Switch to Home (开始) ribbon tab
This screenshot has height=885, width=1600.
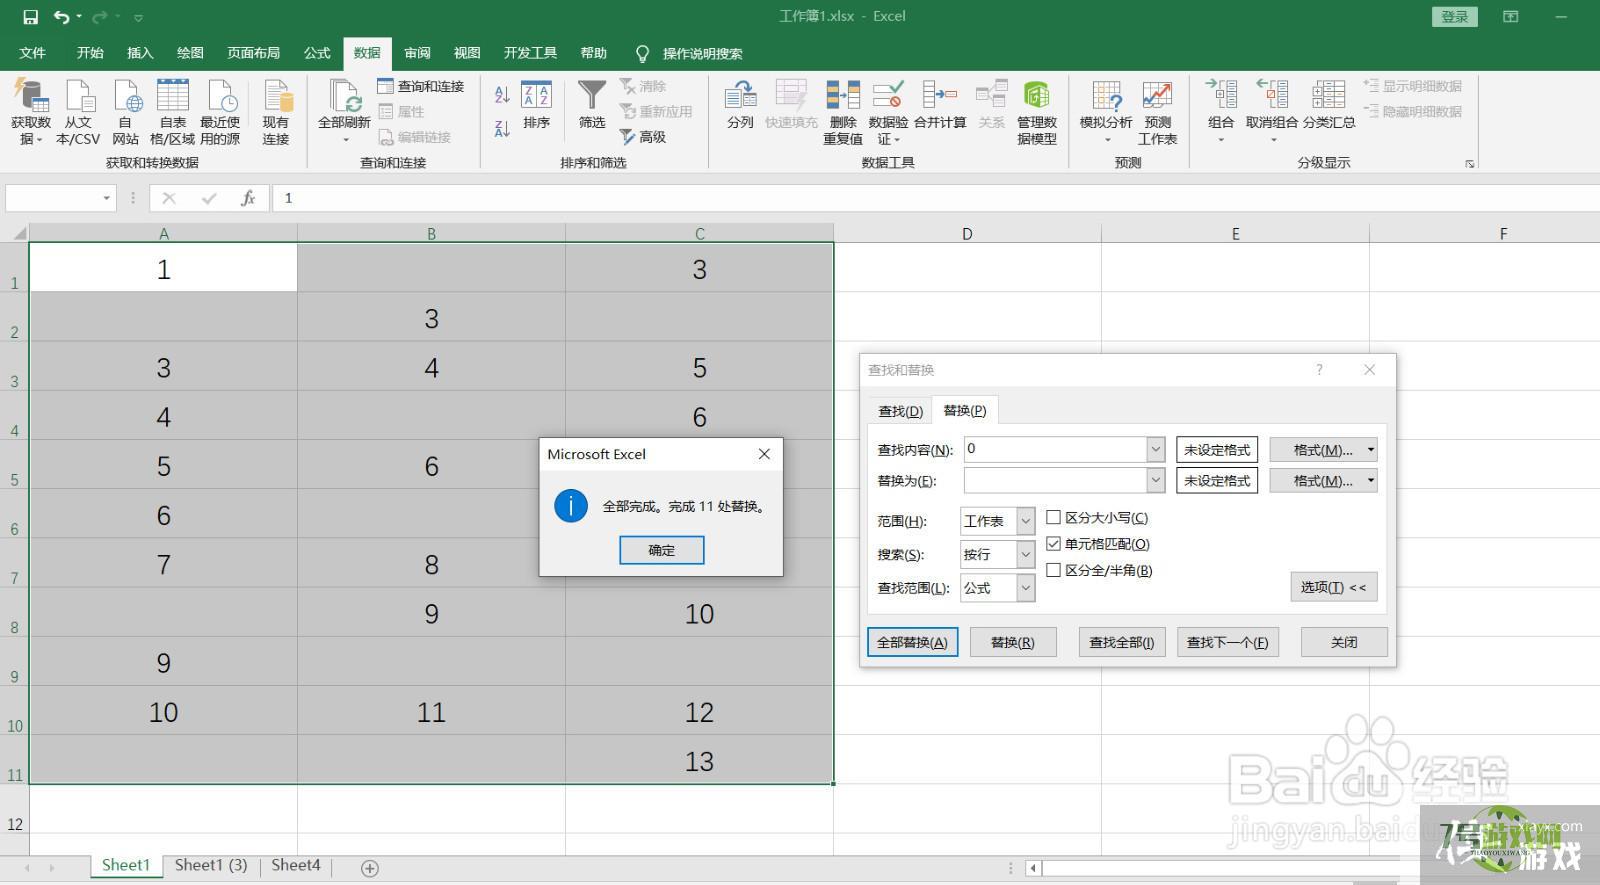tap(90, 53)
